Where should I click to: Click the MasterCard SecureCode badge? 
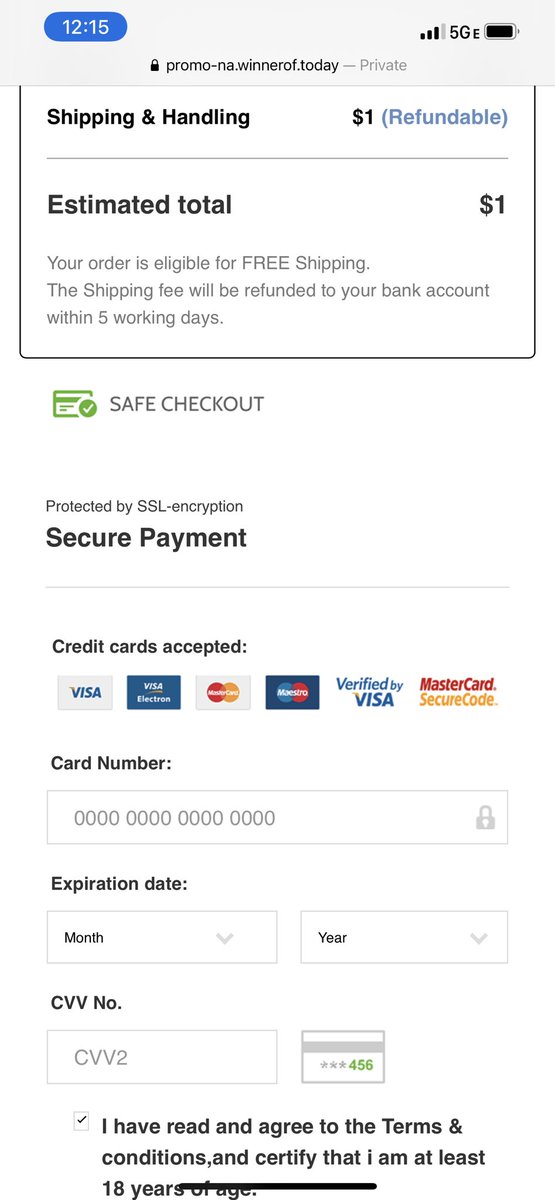point(458,692)
